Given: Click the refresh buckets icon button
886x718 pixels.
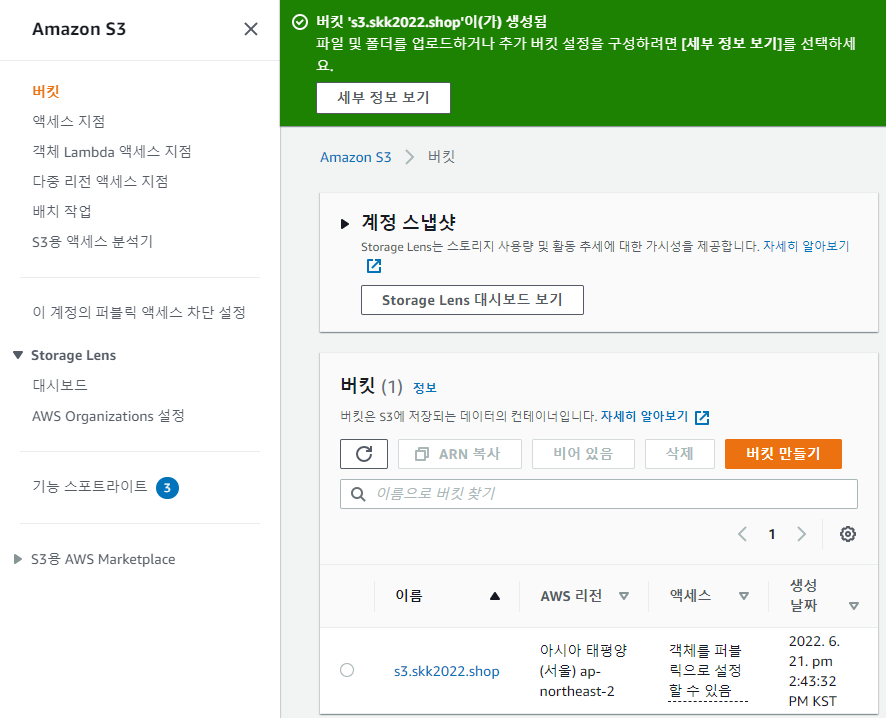Looking at the screenshot, I should [364, 454].
